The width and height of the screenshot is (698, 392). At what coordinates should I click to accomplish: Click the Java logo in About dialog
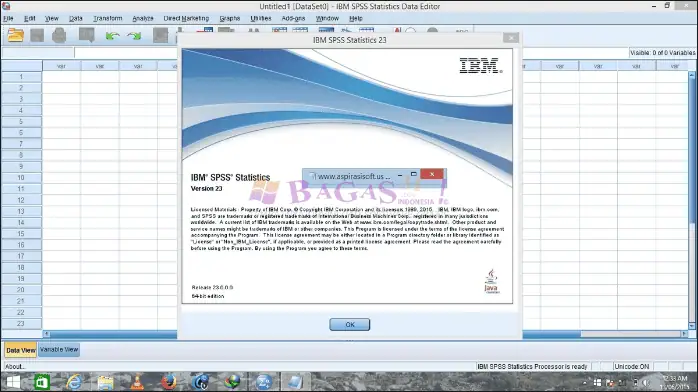[x=491, y=281]
